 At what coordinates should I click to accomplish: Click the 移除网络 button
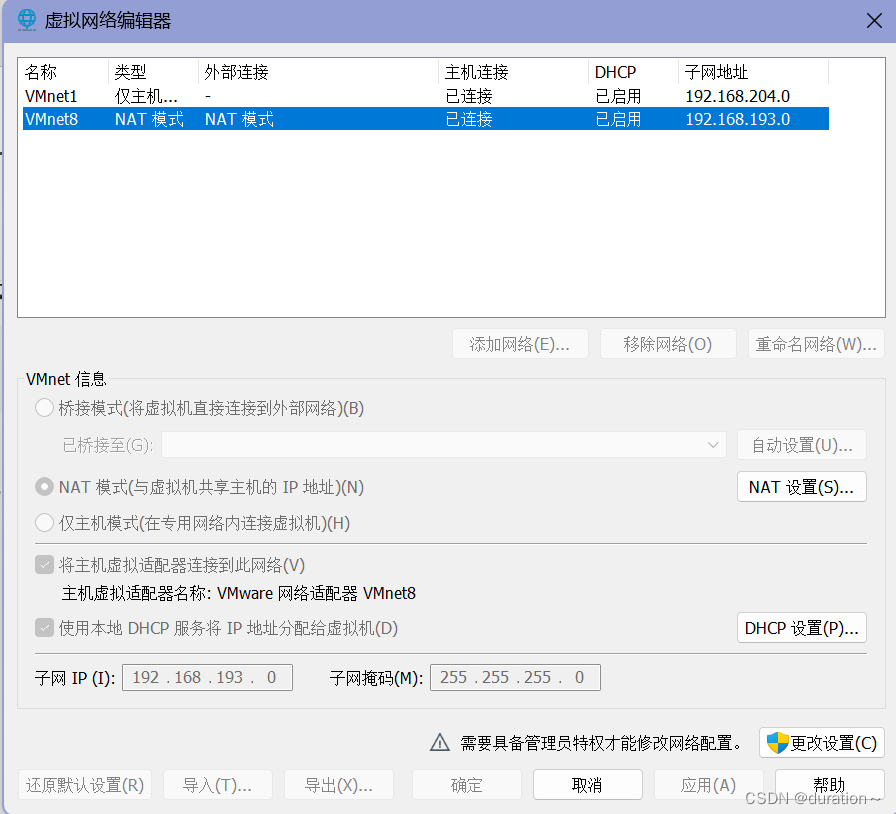point(667,343)
